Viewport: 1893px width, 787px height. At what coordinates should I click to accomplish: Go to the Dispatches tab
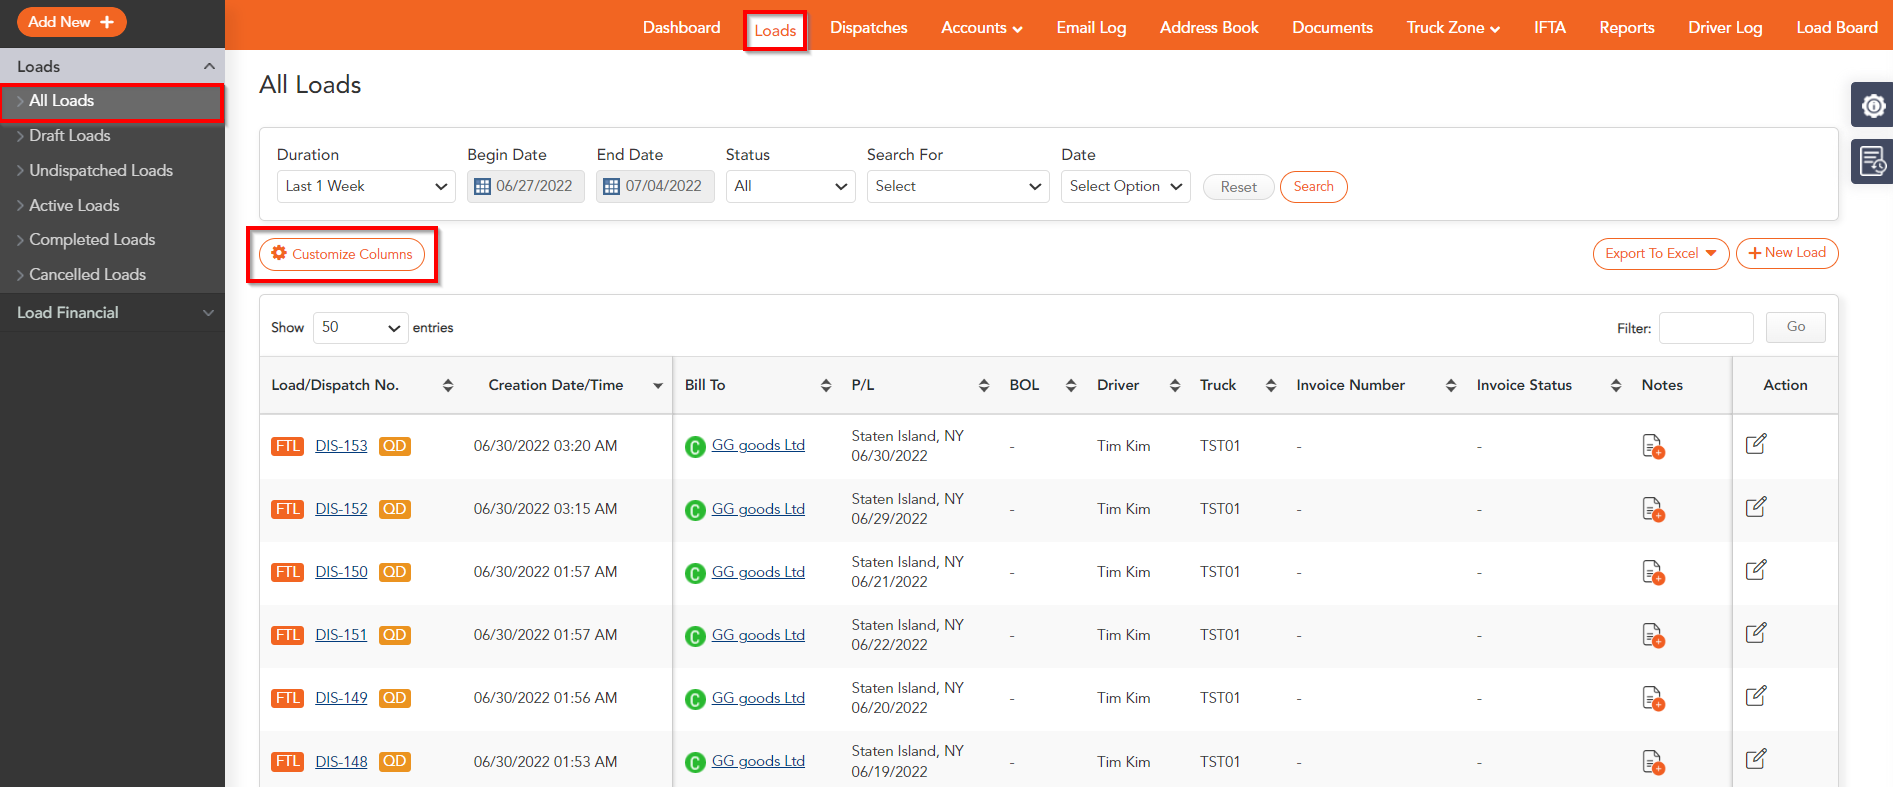tap(869, 28)
